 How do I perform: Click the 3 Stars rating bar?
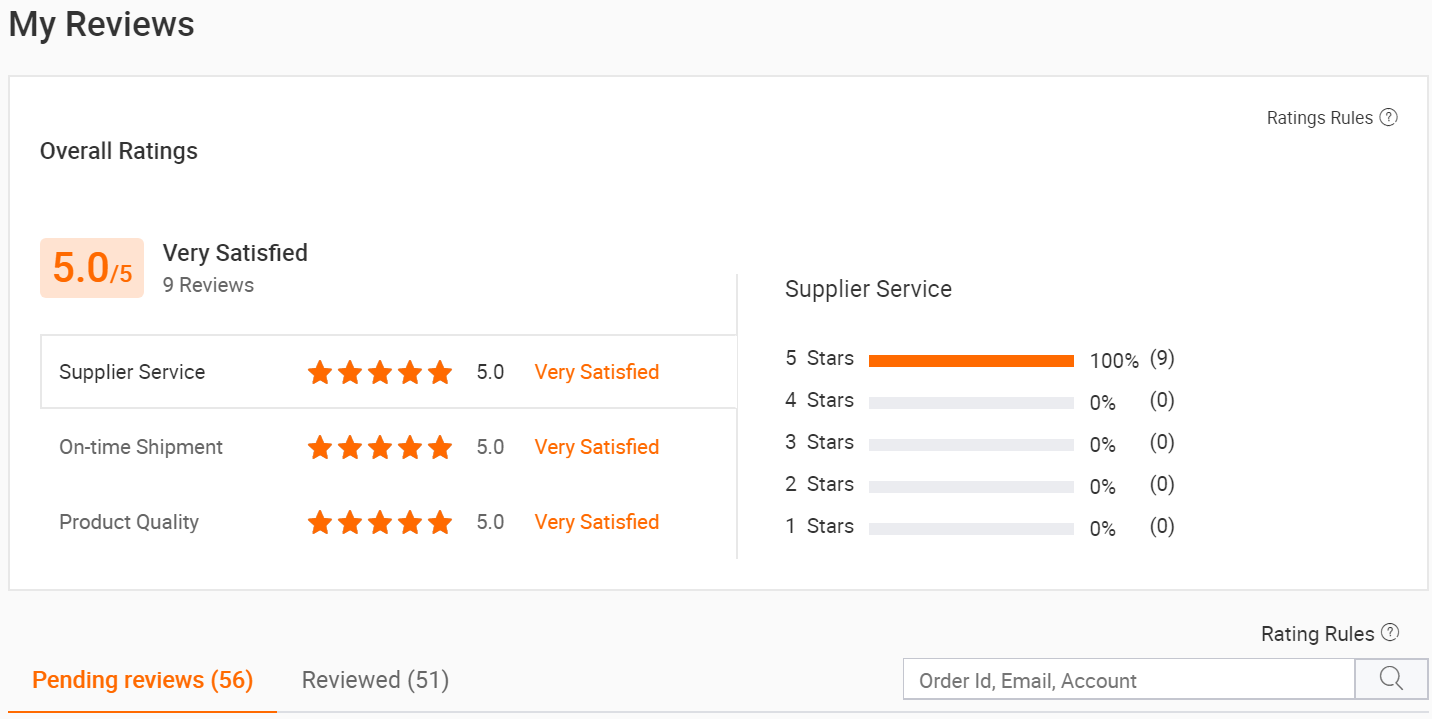[x=971, y=445]
